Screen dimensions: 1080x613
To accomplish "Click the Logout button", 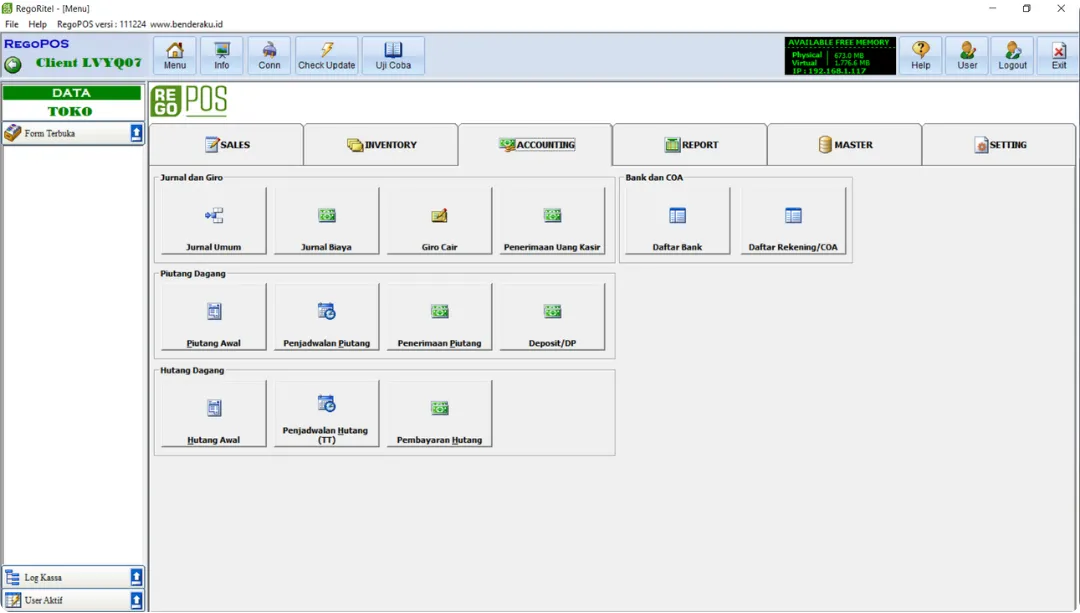I will click(1012, 56).
